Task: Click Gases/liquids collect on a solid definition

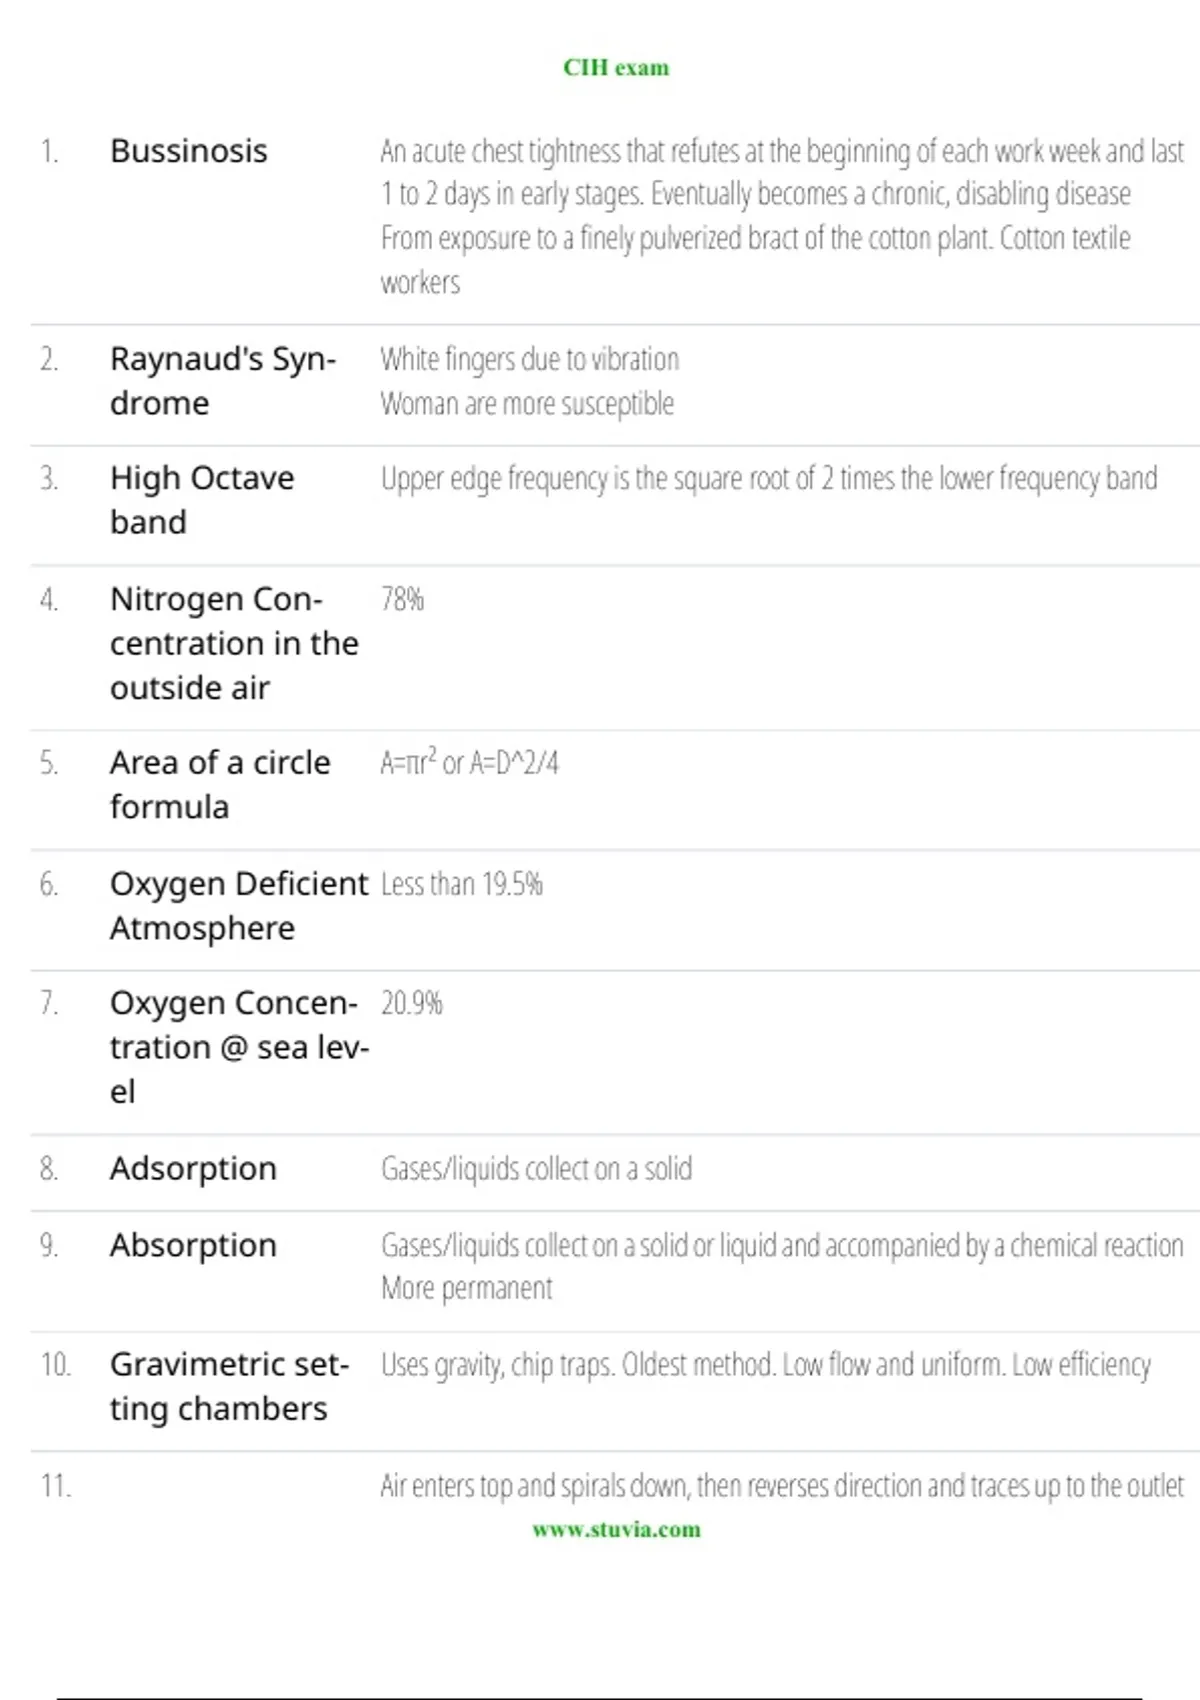Action: 536,1168
